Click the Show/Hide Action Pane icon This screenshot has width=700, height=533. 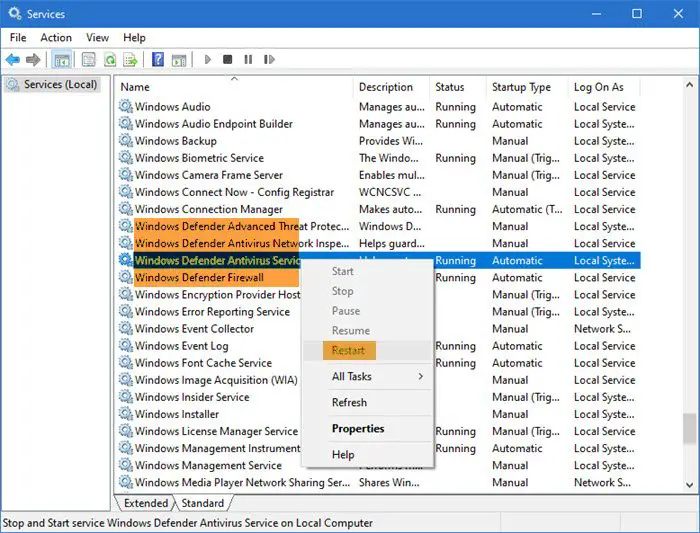pyautogui.click(x=179, y=60)
